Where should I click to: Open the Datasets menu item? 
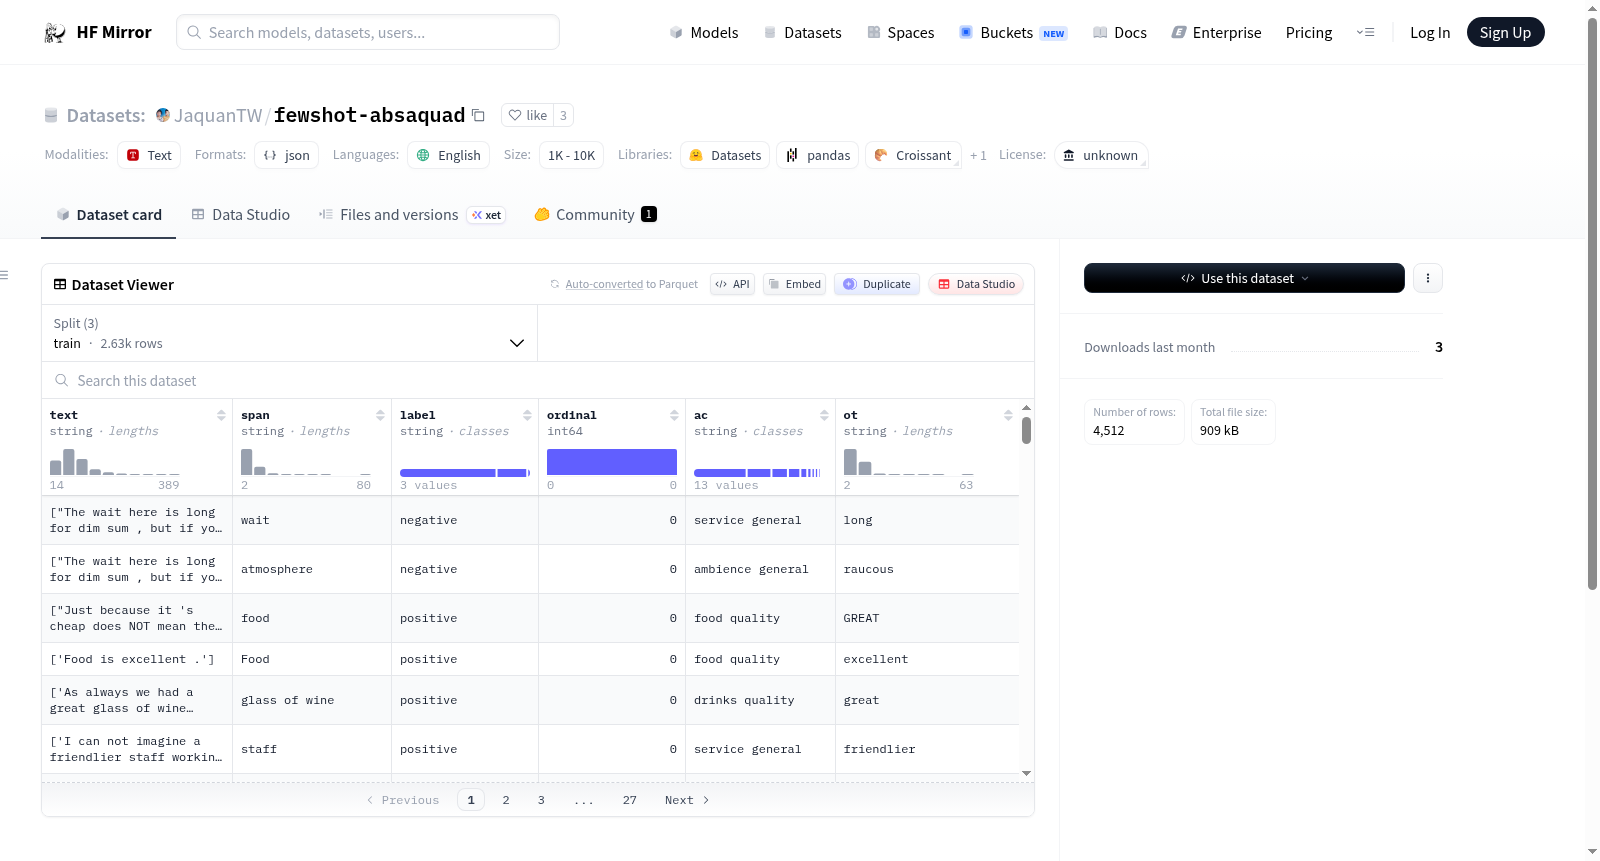[802, 32]
